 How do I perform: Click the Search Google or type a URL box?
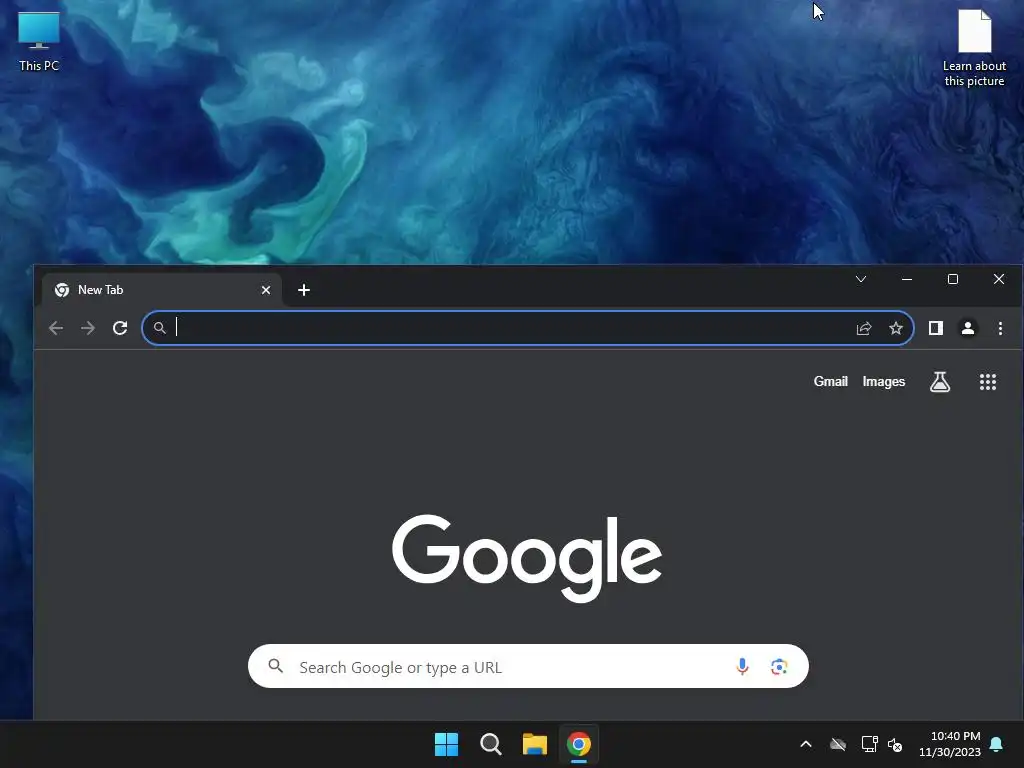pyautogui.click(x=528, y=666)
